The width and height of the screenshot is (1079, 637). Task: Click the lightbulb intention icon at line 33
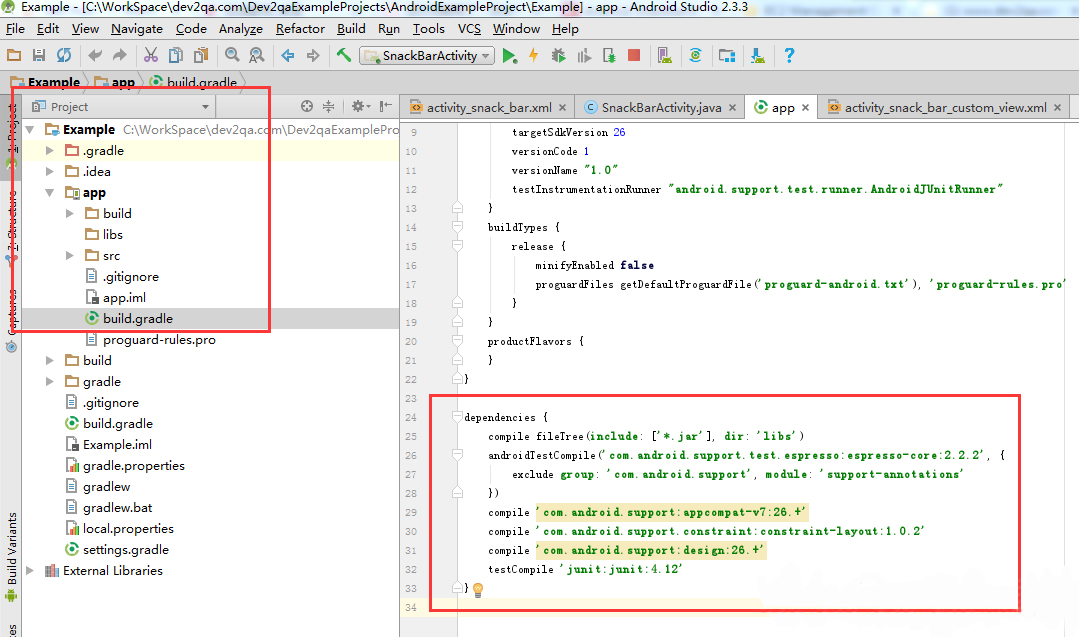pyautogui.click(x=478, y=589)
